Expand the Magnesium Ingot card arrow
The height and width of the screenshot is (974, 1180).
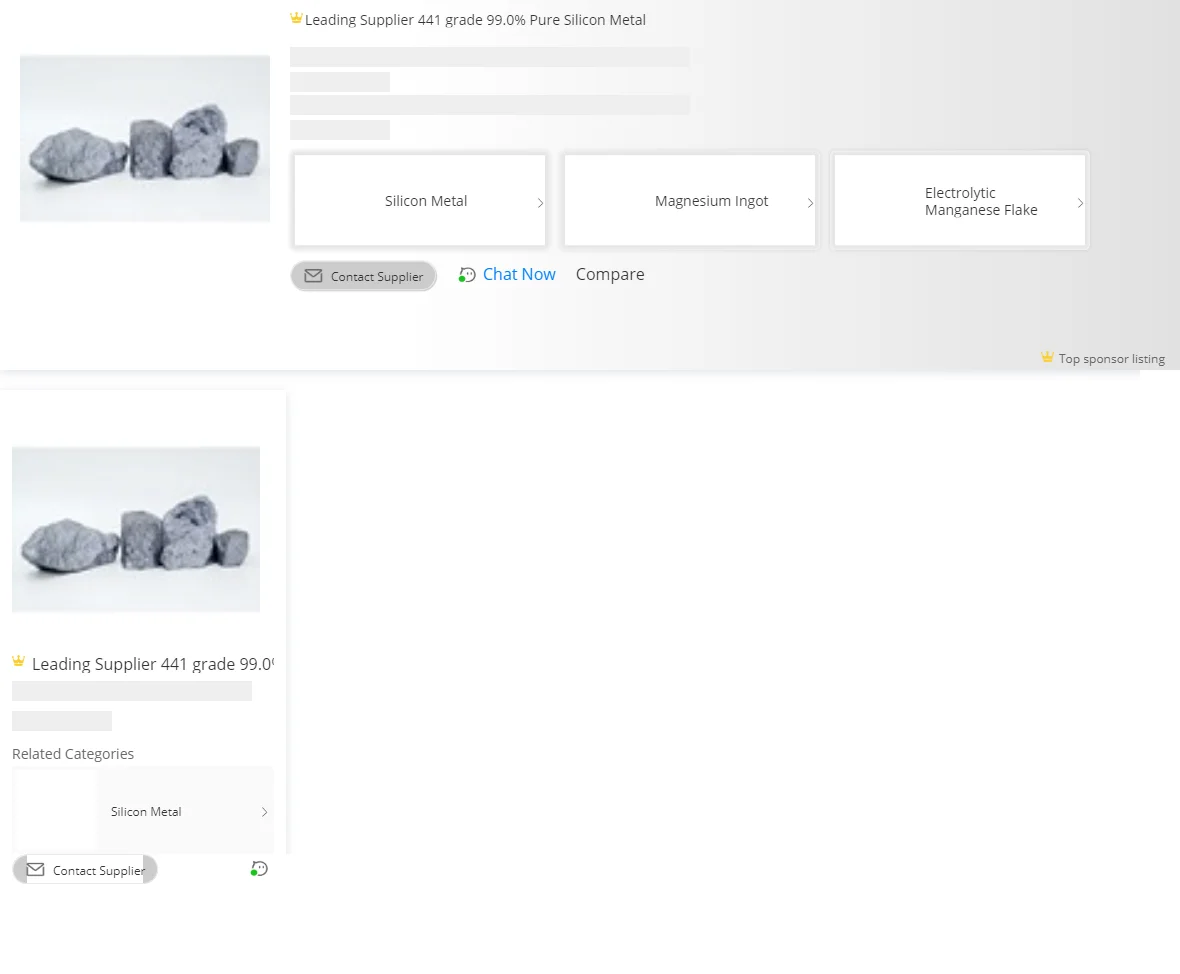coord(810,203)
